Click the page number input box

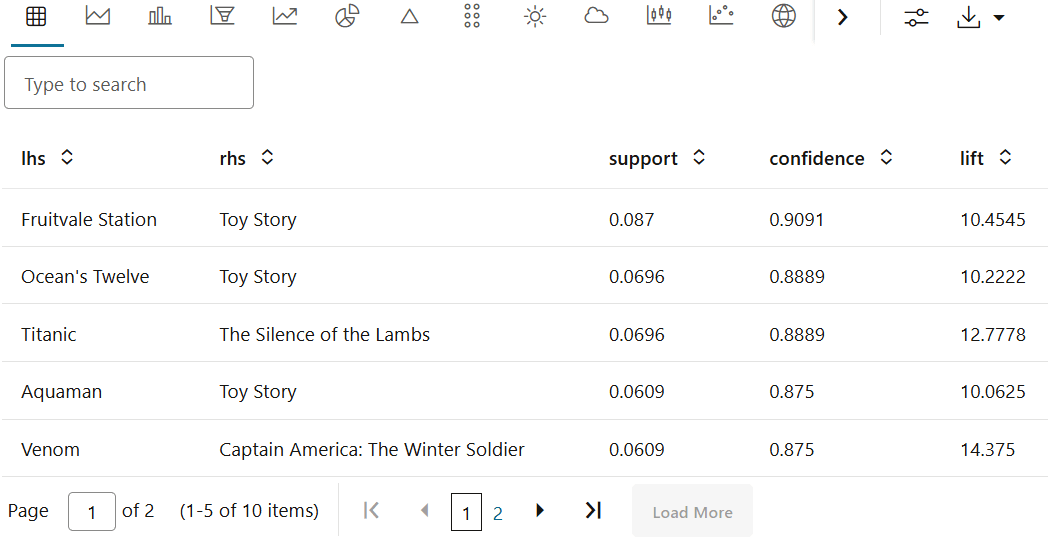tap(92, 512)
